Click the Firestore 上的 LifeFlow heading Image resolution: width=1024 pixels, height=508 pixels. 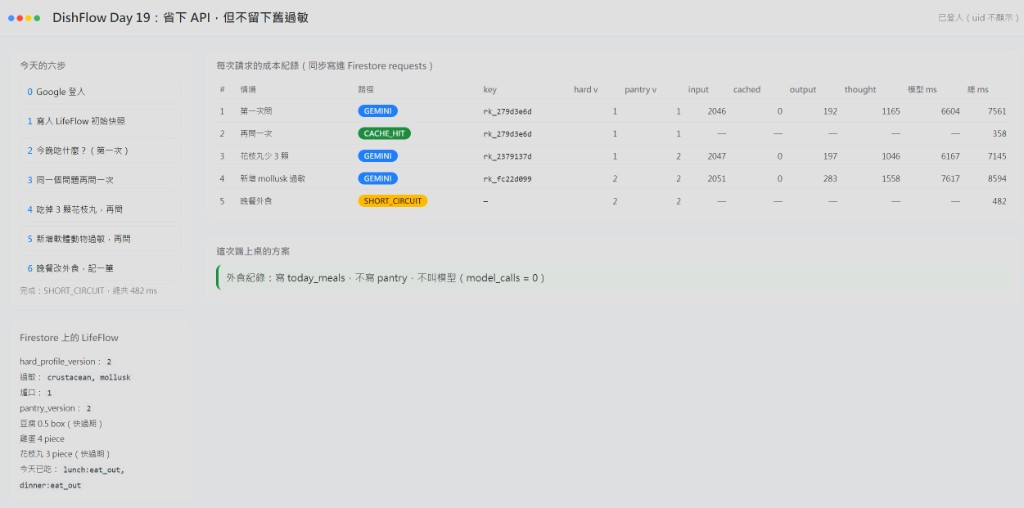pos(69,338)
